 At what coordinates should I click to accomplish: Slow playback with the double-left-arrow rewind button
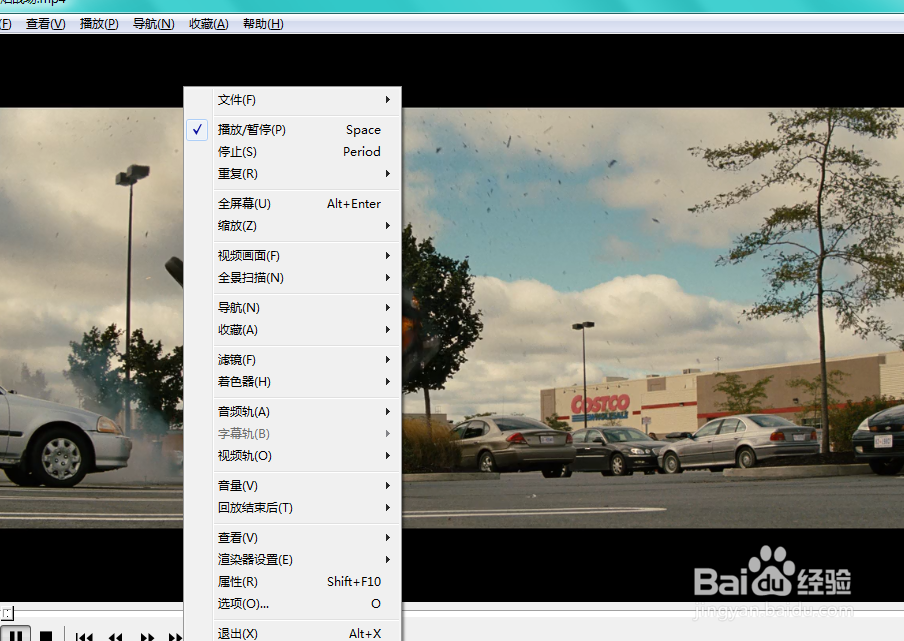point(116,636)
